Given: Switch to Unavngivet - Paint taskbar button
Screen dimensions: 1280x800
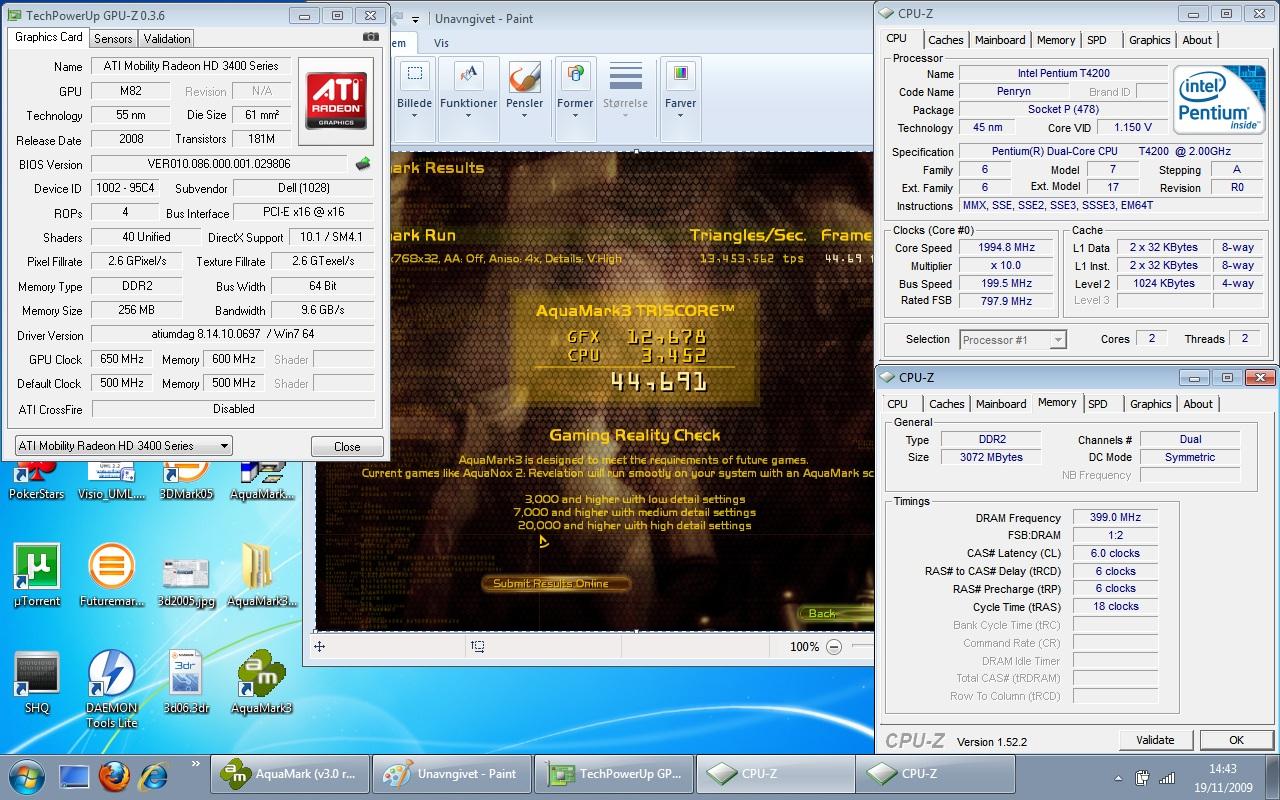Looking at the screenshot, I should (x=452, y=774).
